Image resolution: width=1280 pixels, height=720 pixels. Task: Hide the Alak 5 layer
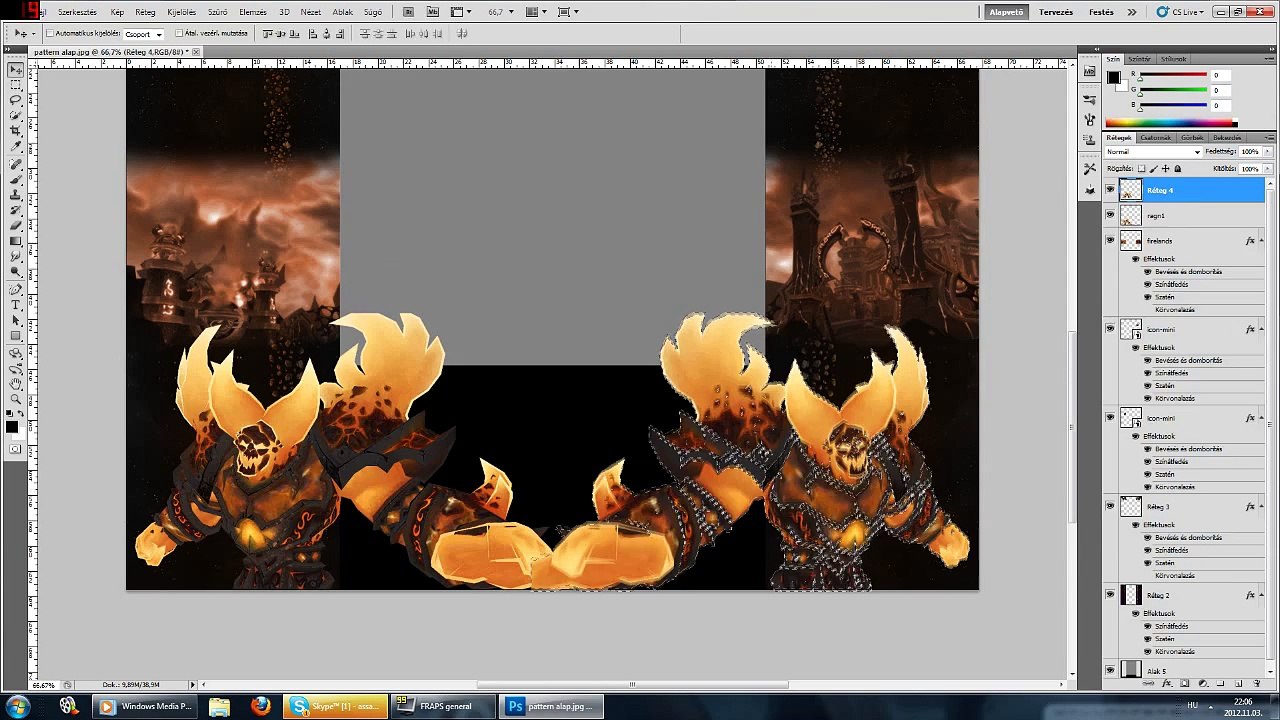click(x=1110, y=671)
